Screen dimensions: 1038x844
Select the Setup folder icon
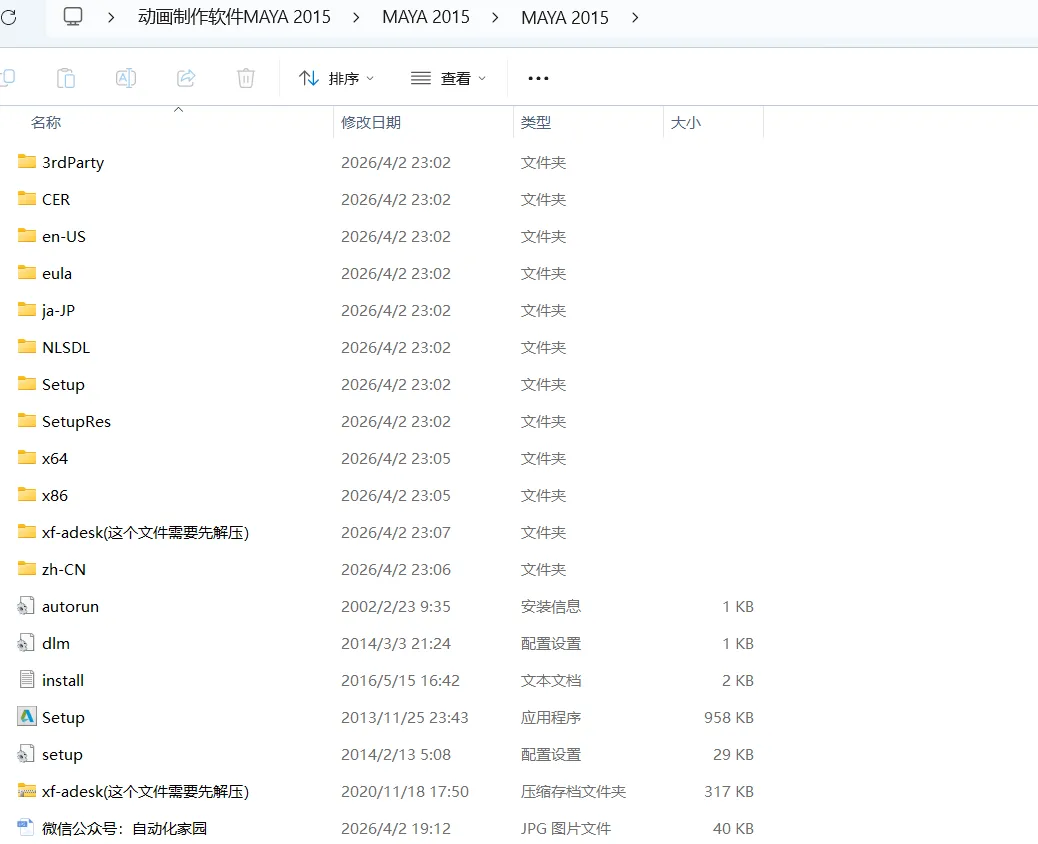(26, 384)
